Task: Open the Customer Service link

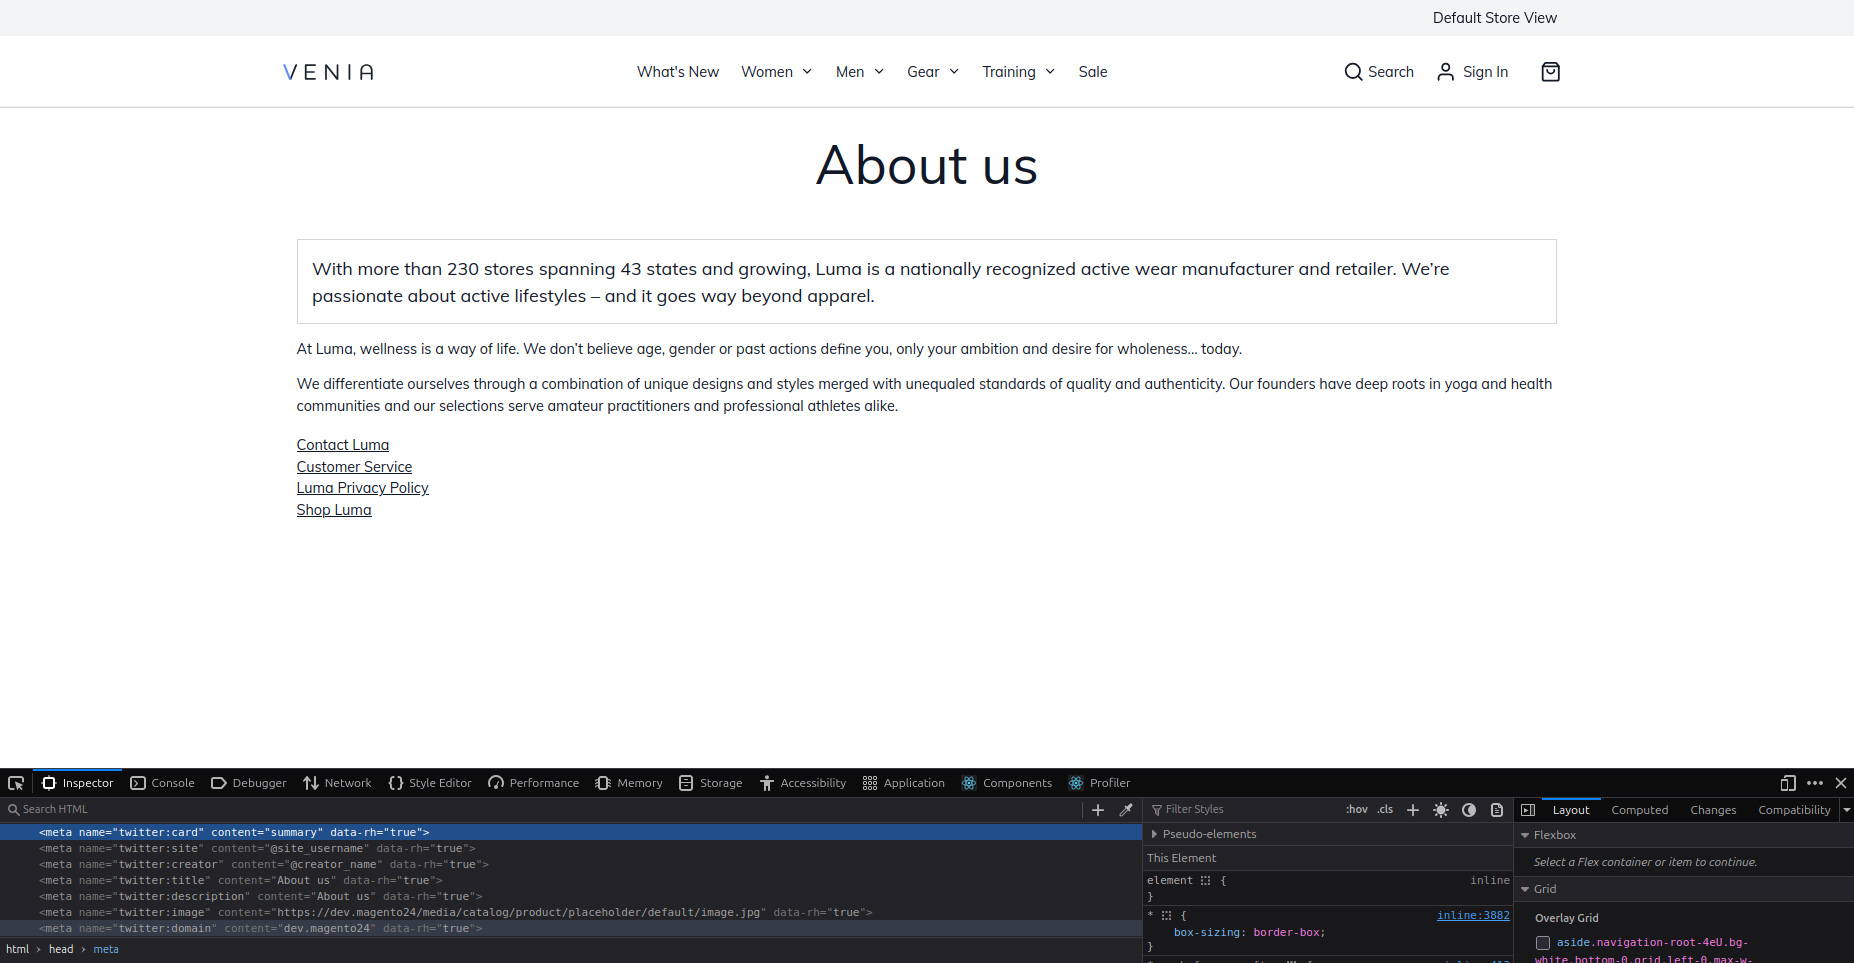Action: click(x=354, y=467)
